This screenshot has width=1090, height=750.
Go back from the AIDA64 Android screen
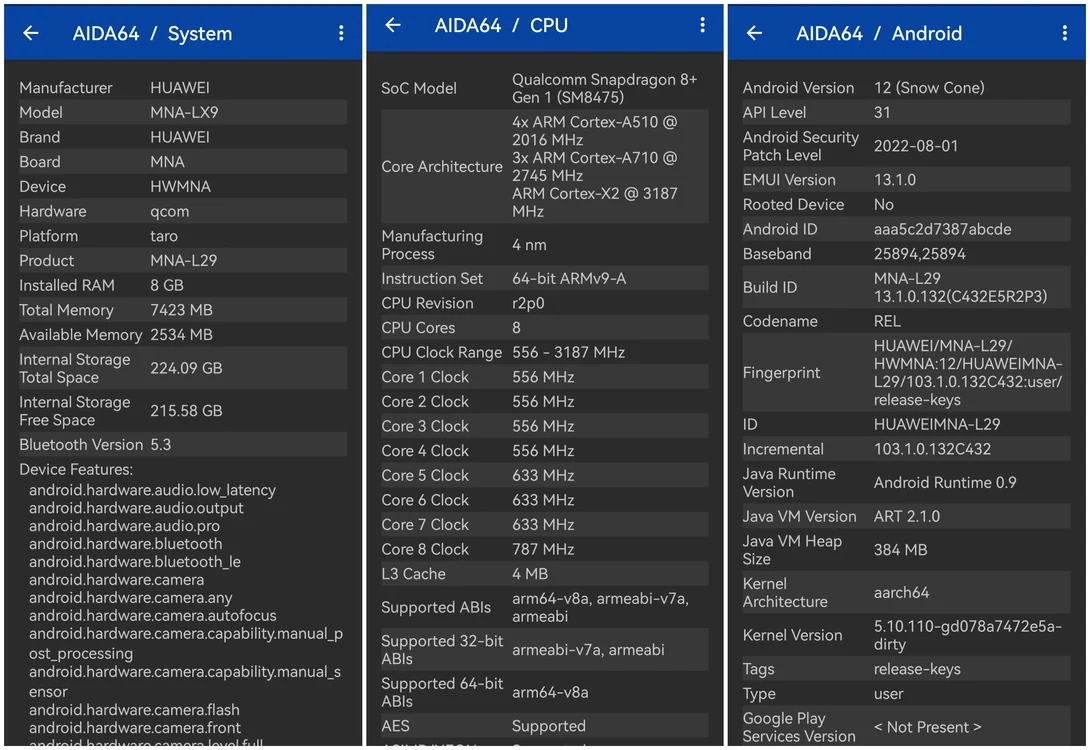(754, 33)
